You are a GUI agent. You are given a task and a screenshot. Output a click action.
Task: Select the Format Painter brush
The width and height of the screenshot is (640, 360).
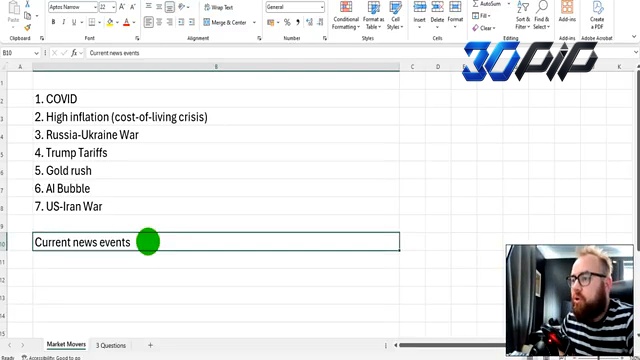click(x=27, y=28)
